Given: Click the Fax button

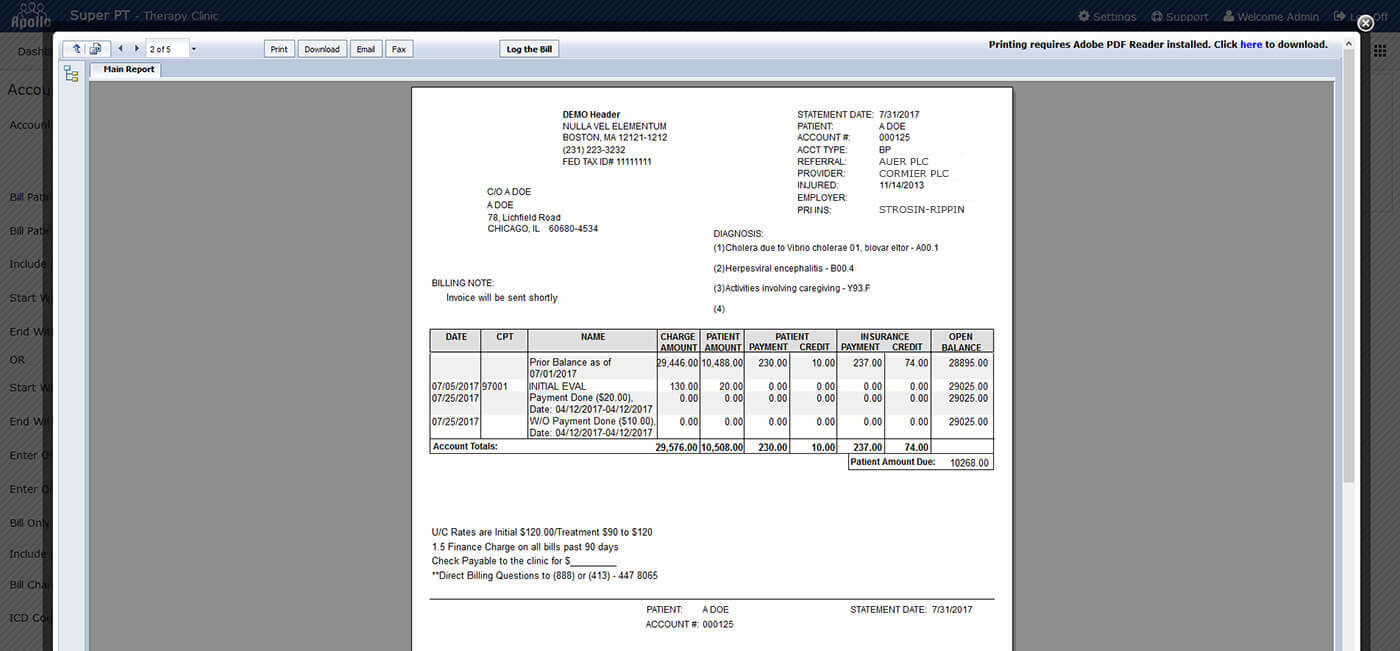Looking at the screenshot, I should (399, 49).
